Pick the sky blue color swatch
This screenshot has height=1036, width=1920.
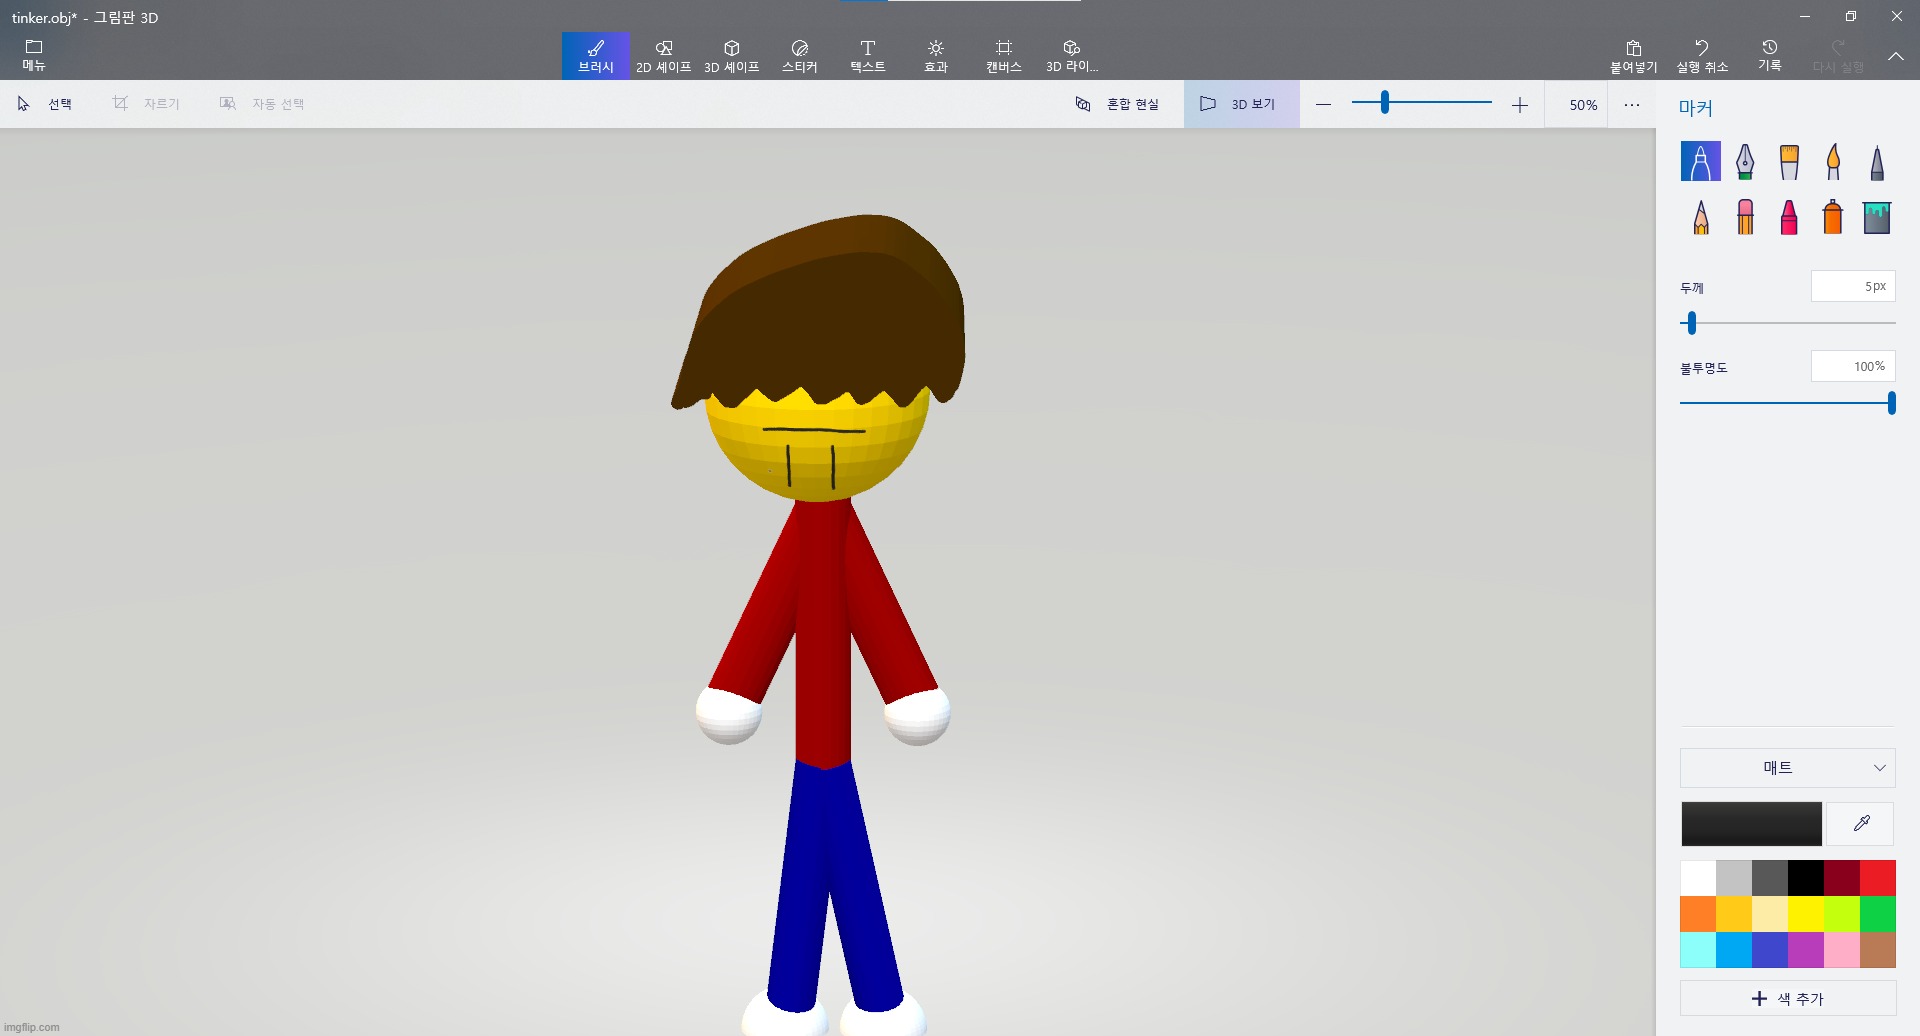(x=1734, y=950)
